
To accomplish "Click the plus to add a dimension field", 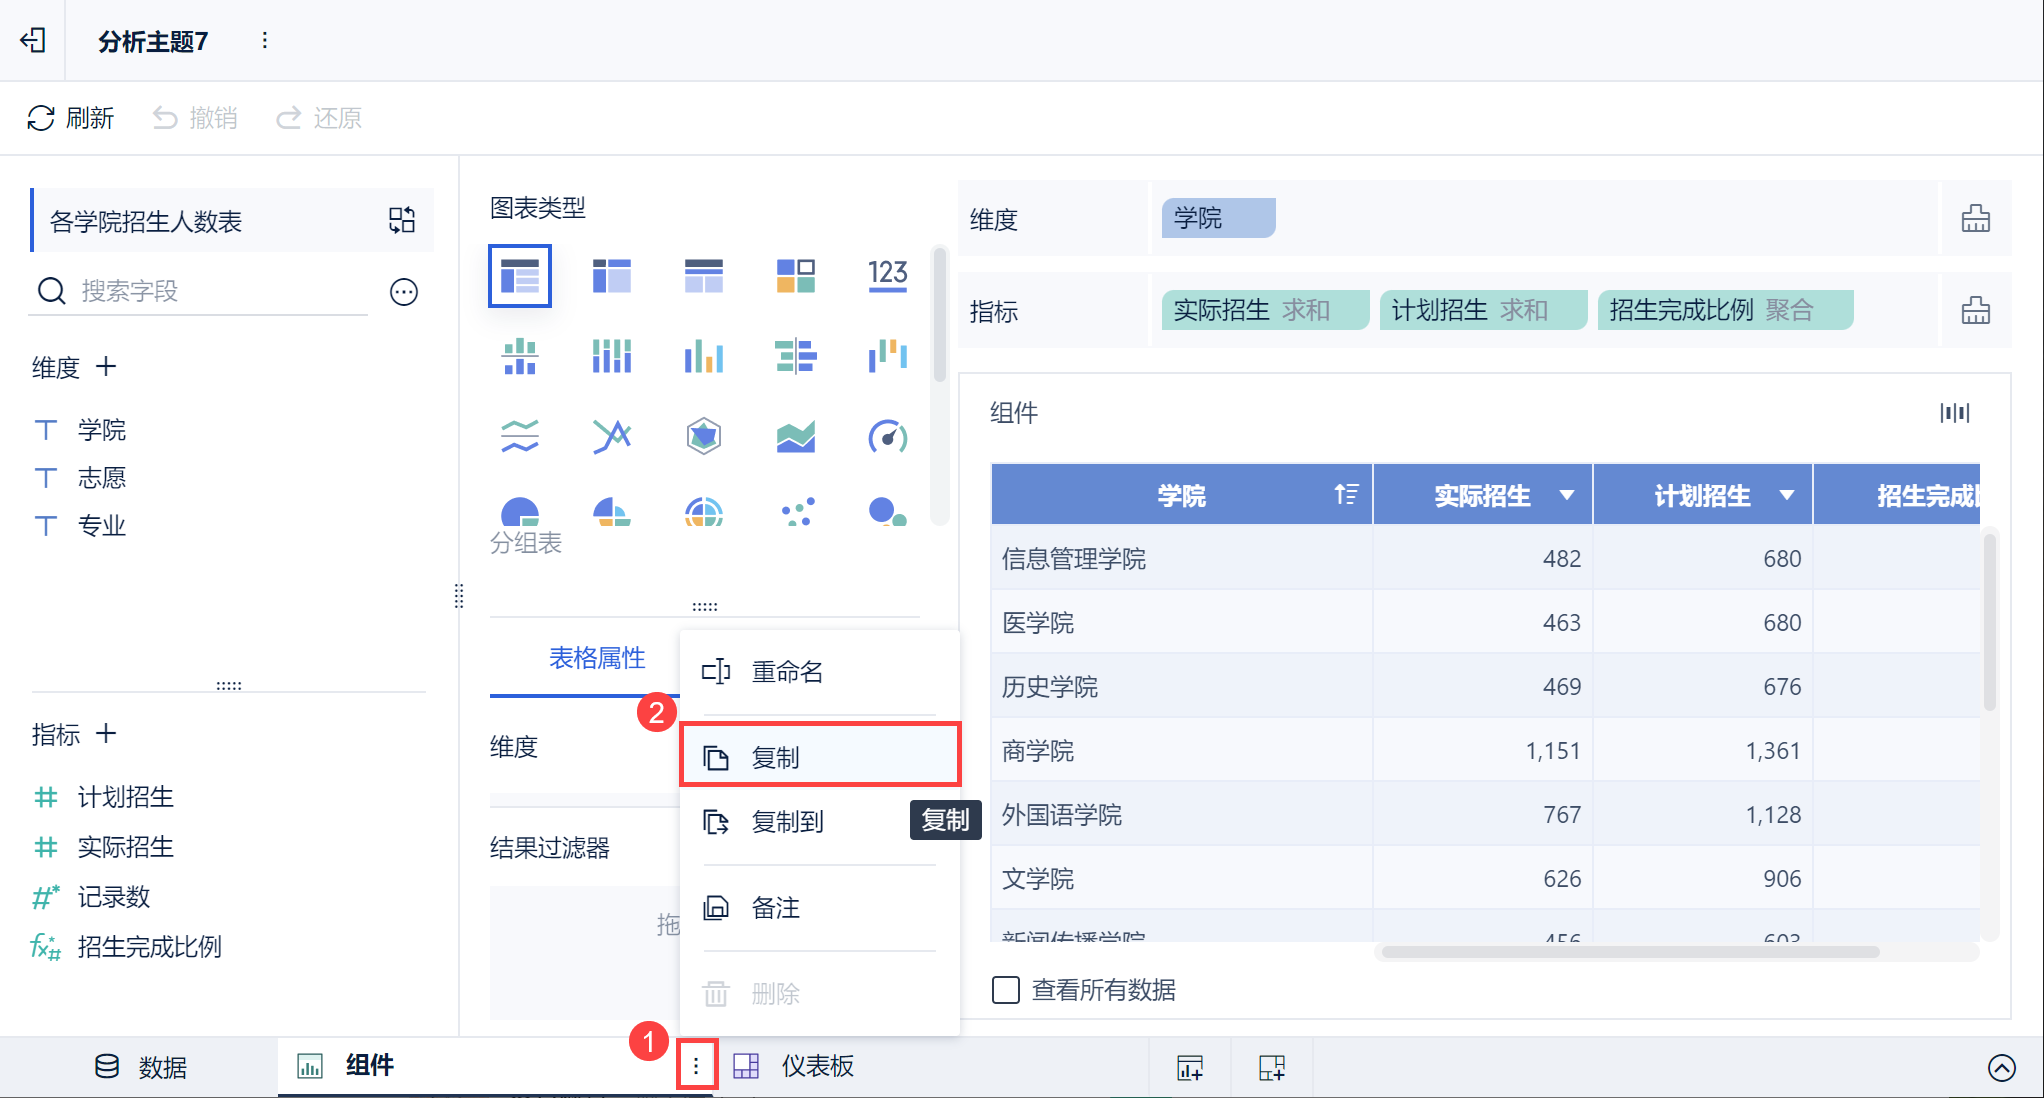I will pyautogui.click(x=106, y=367).
